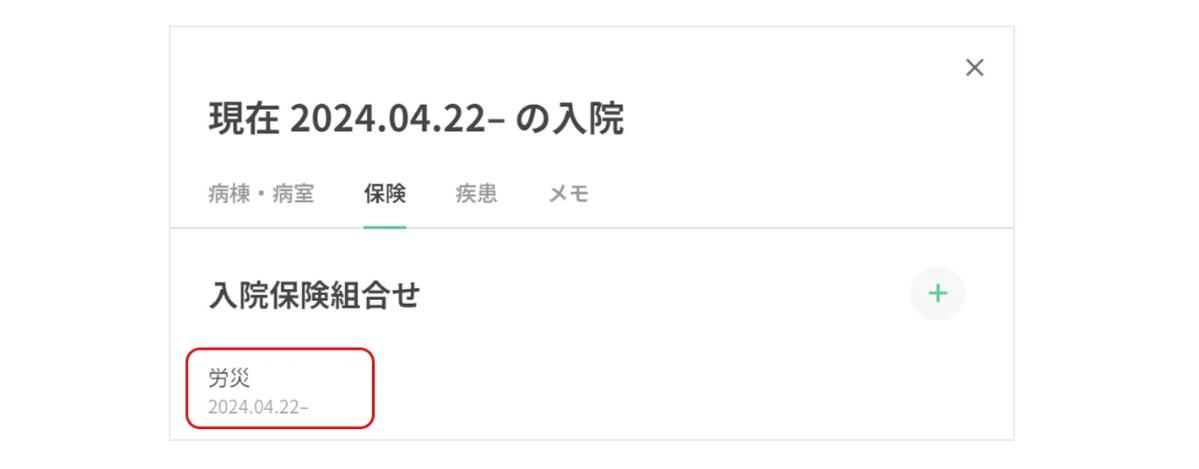Open the 労災 insurance entry

coord(281,388)
